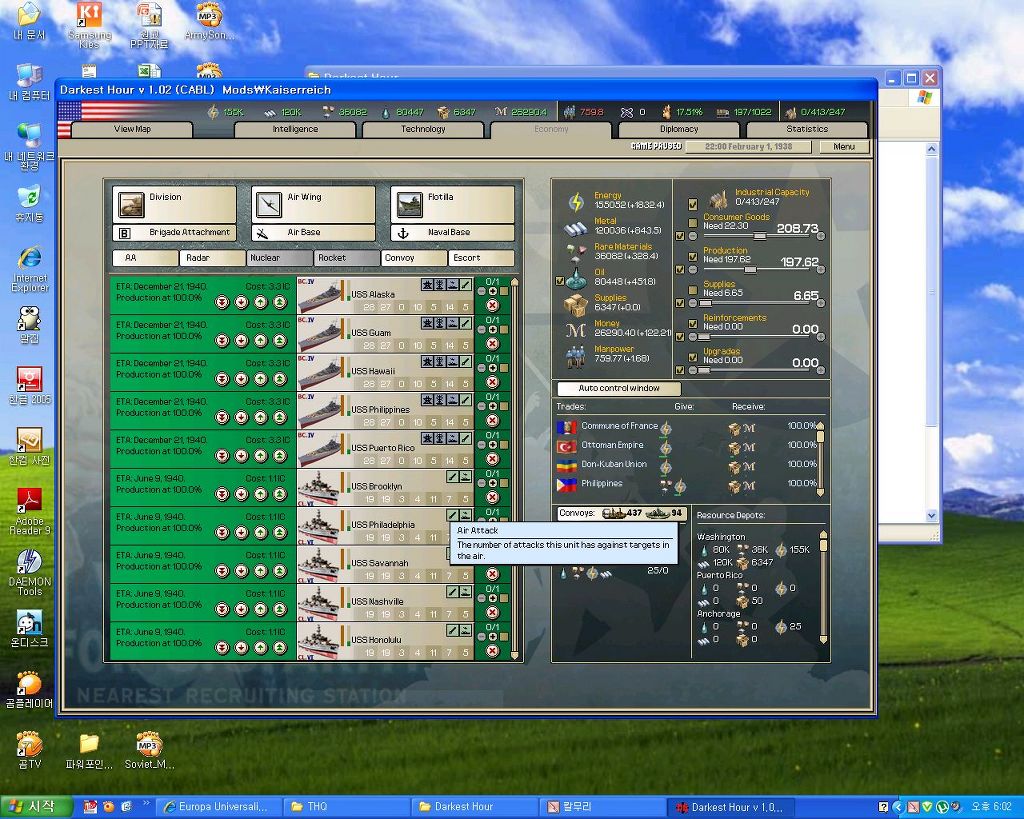
Task: Click the Rare Materials resource icon
Action: [x=575, y=252]
